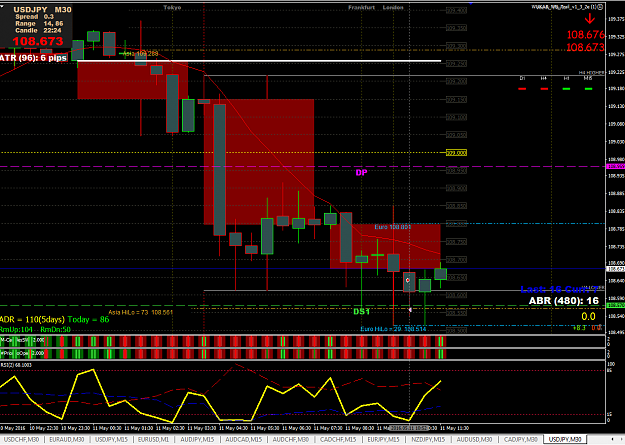Open the CADJPY,M30 chart tab
The width and height of the screenshot is (625, 445).
pos(520,439)
